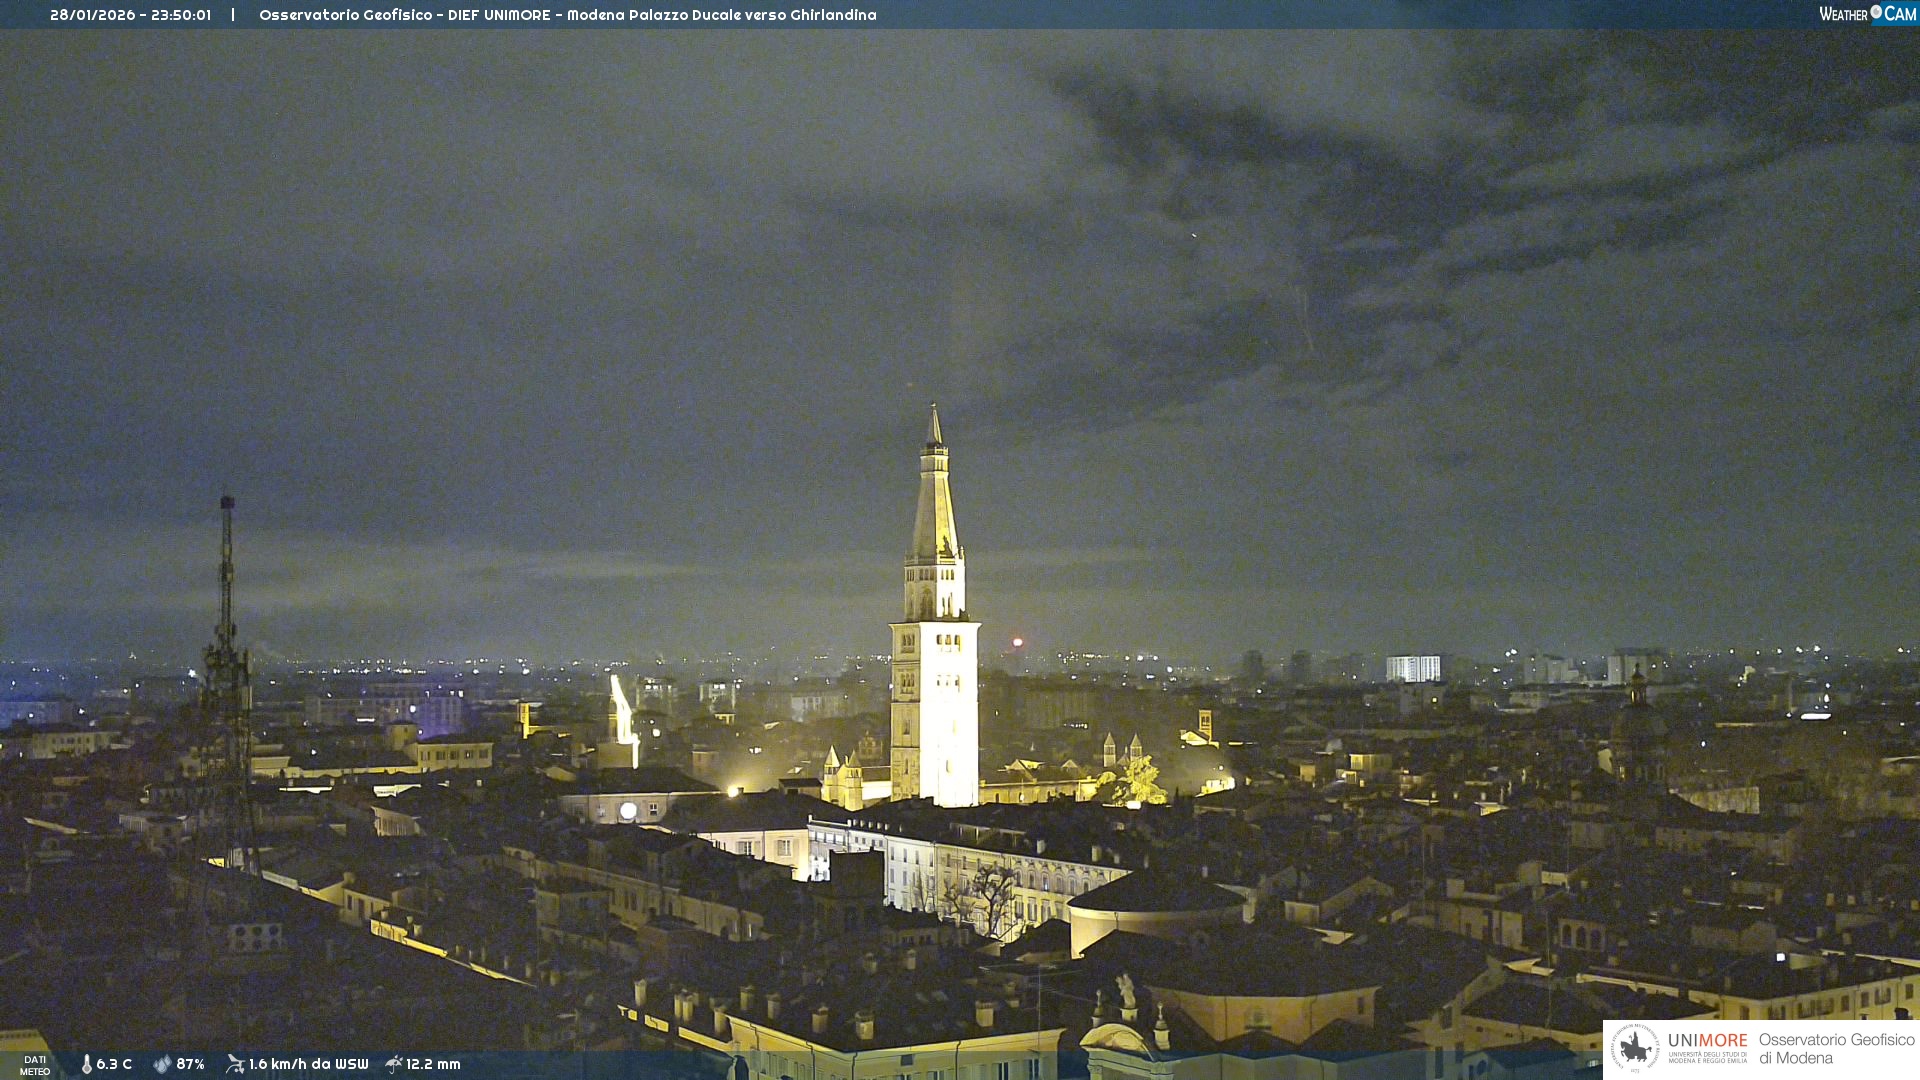1920x1080 pixels.
Task: Click the camera lens in WeatherCam logo
Action: pos(1876,12)
